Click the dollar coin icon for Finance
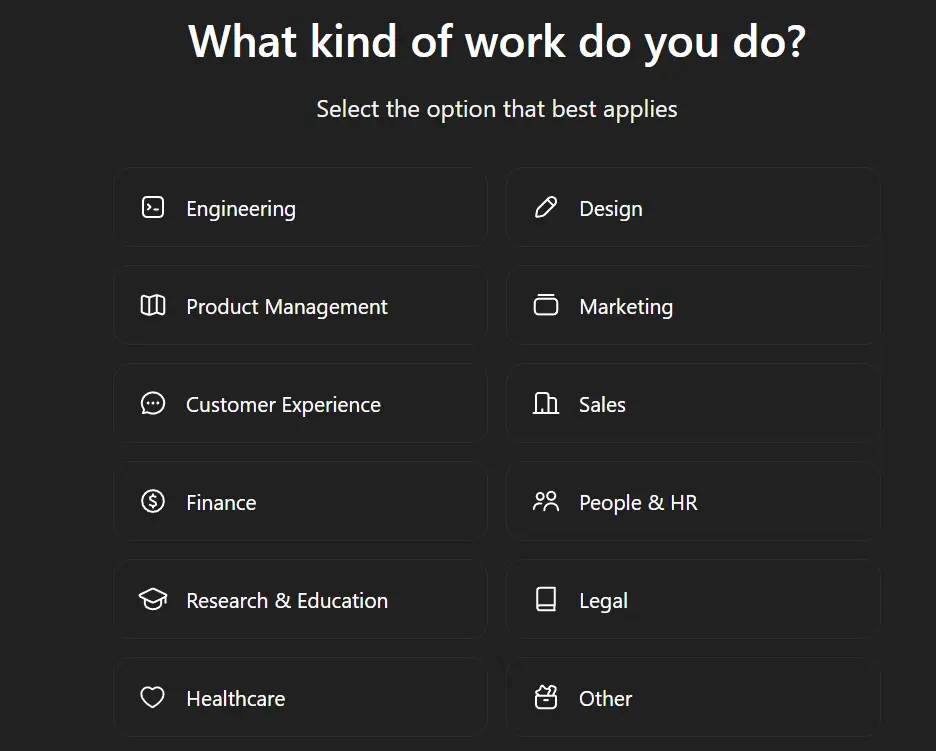Viewport: 936px width, 751px height. [153, 501]
